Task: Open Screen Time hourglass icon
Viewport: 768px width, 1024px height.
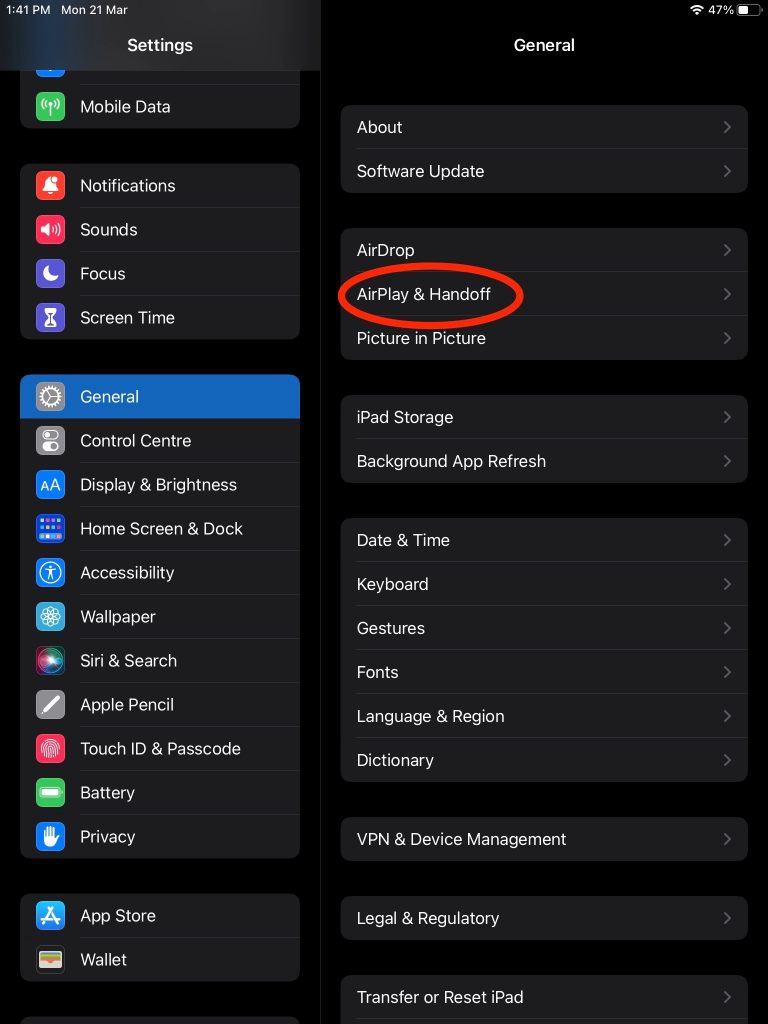Action: click(x=50, y=318)
